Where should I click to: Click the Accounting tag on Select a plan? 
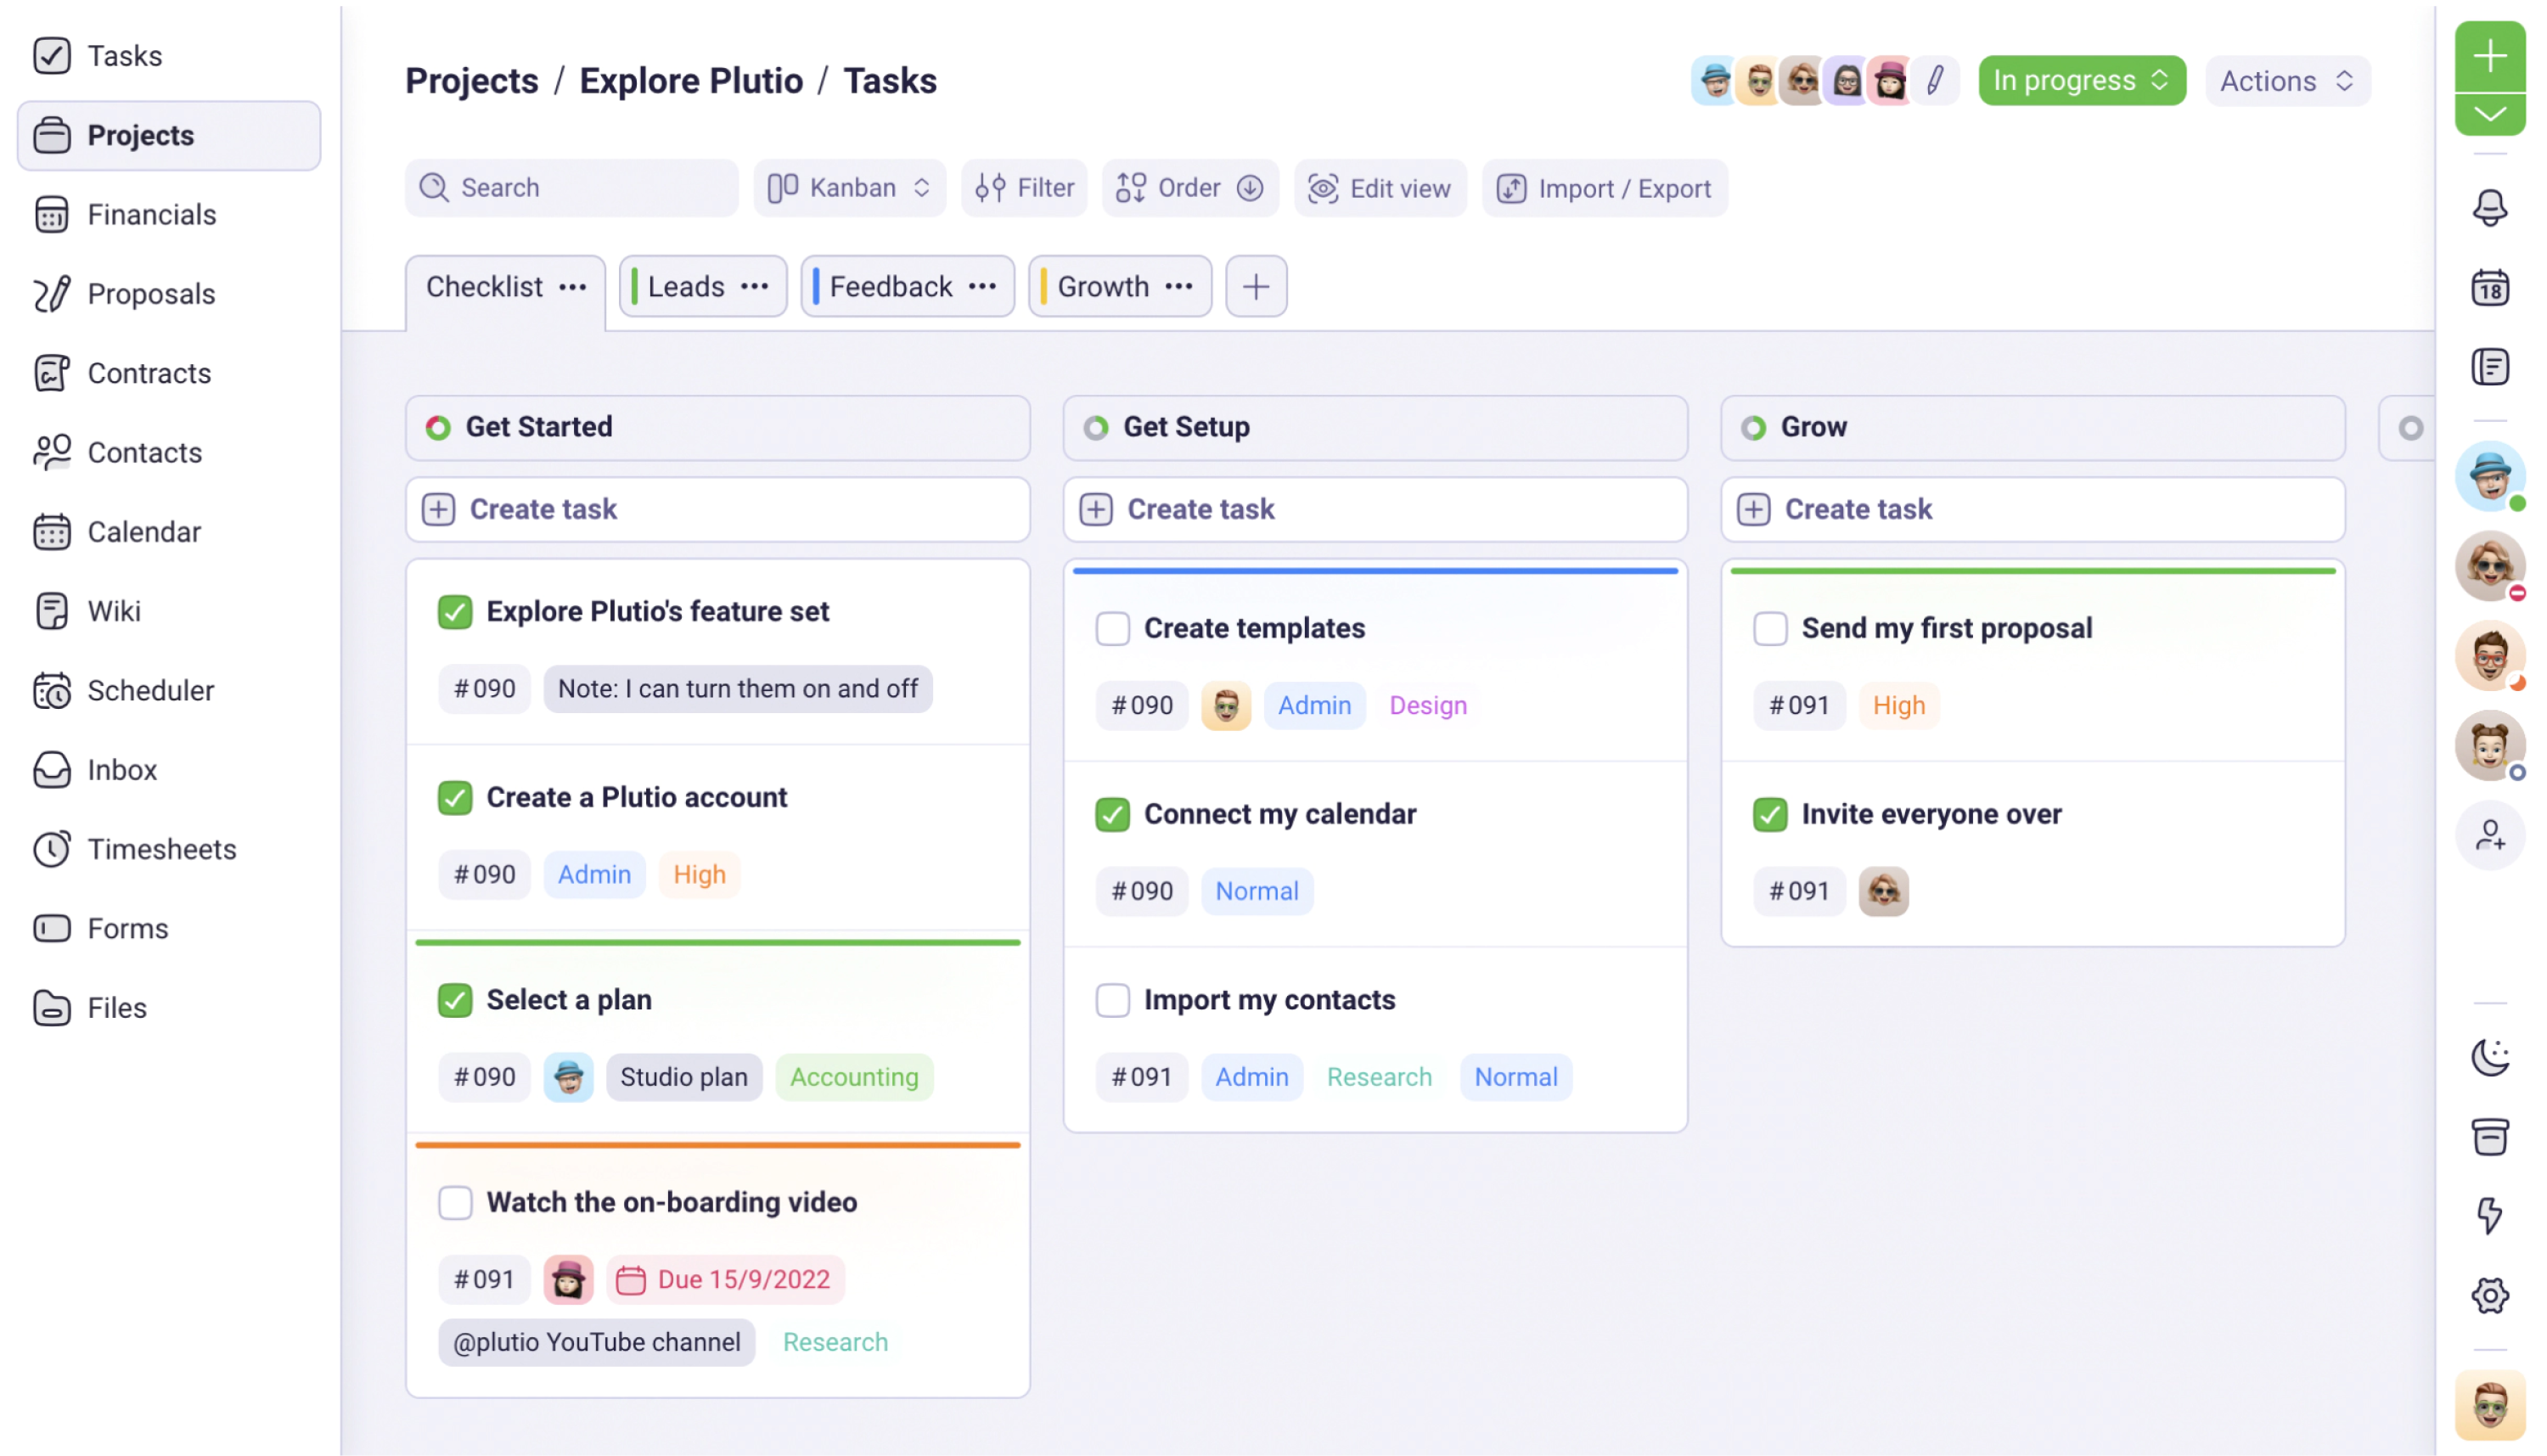pyautogui.click(x=854, y=1078)
